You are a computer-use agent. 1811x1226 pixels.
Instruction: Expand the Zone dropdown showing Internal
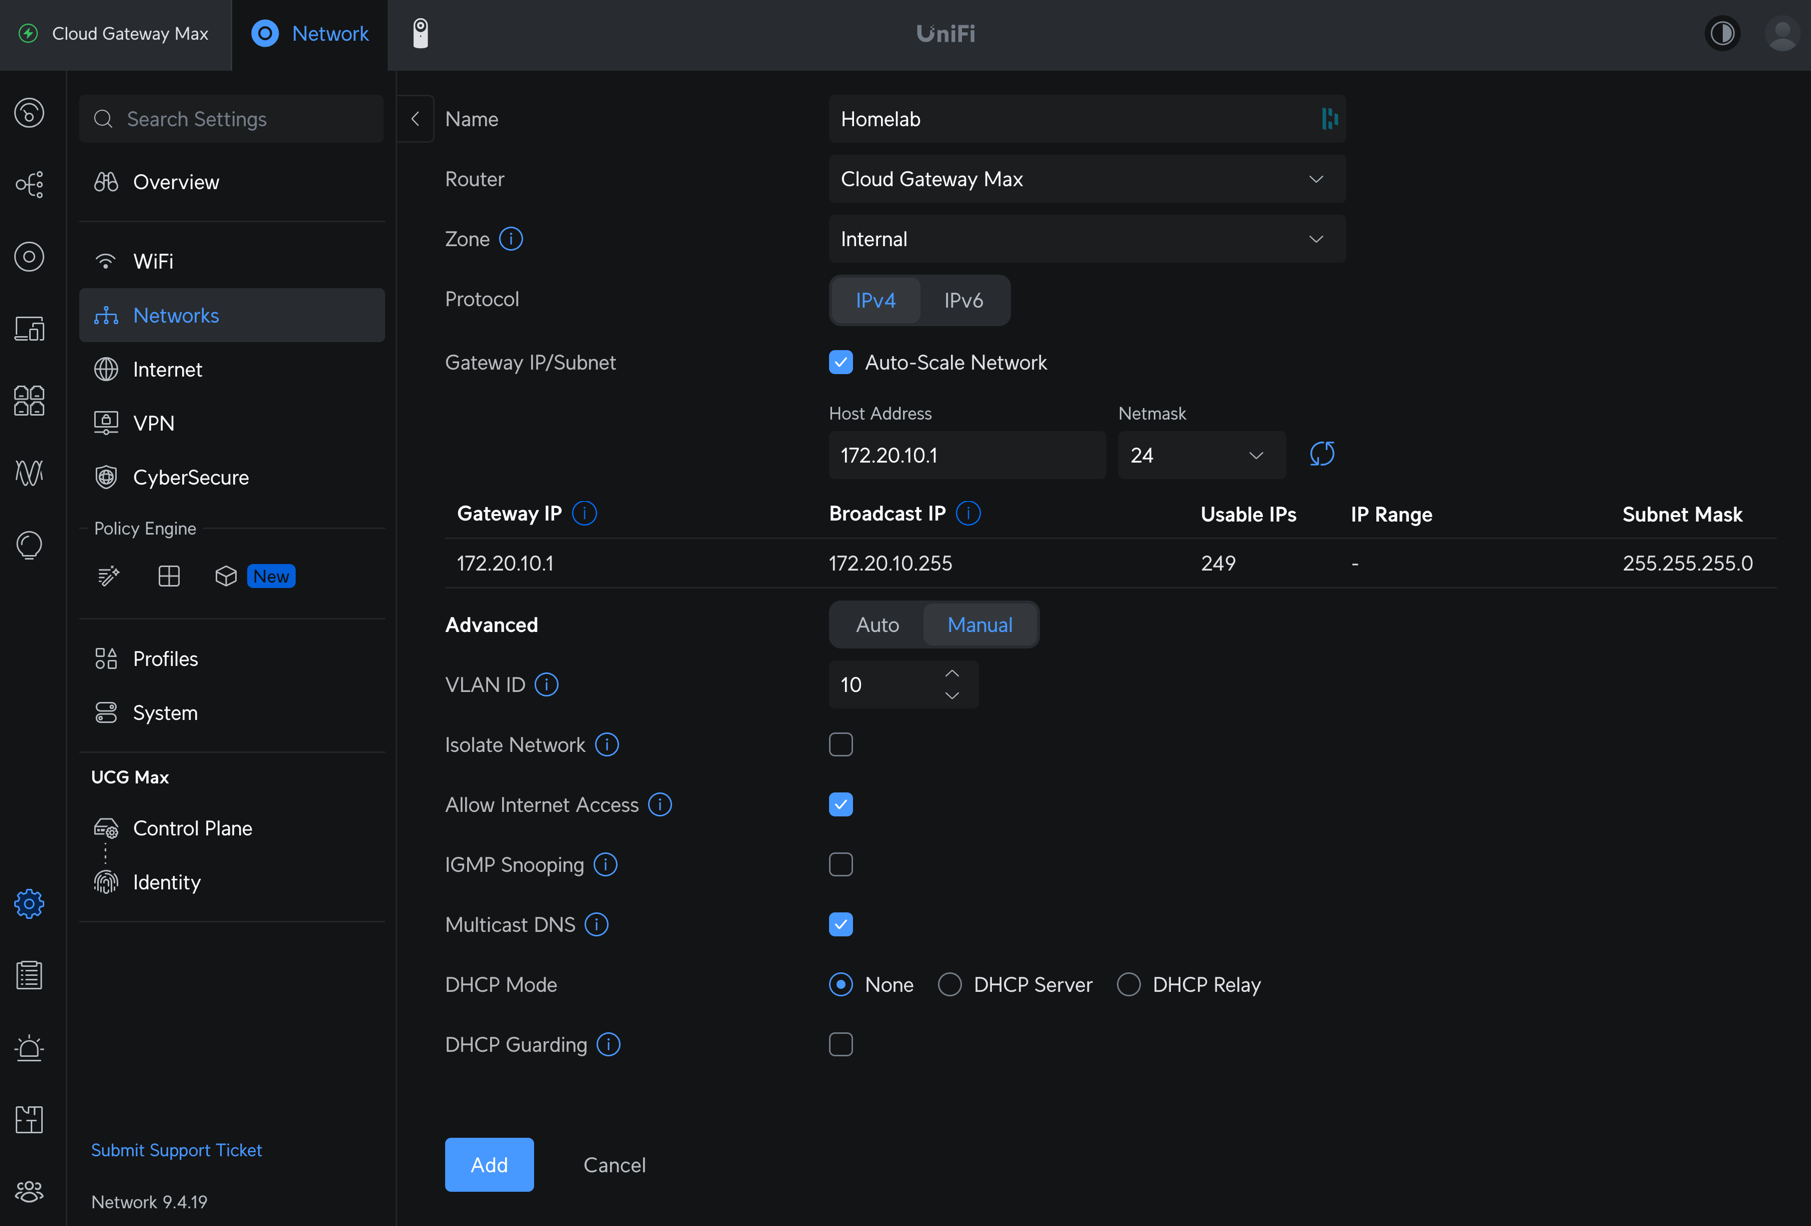tap(1086, 239)
